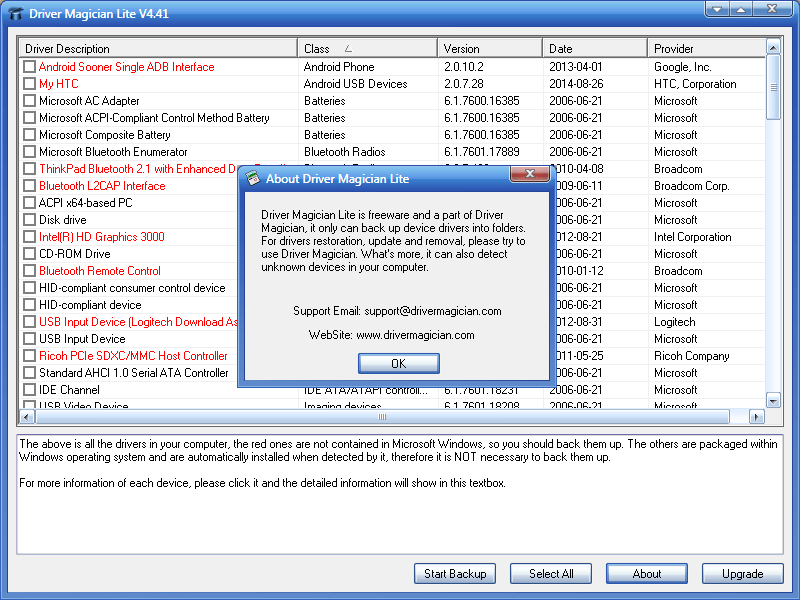Screen dimensions: 800x600
Task: Close the Driver Magician Lite main window
Action: pyautogui.click(x=772, y=9)
